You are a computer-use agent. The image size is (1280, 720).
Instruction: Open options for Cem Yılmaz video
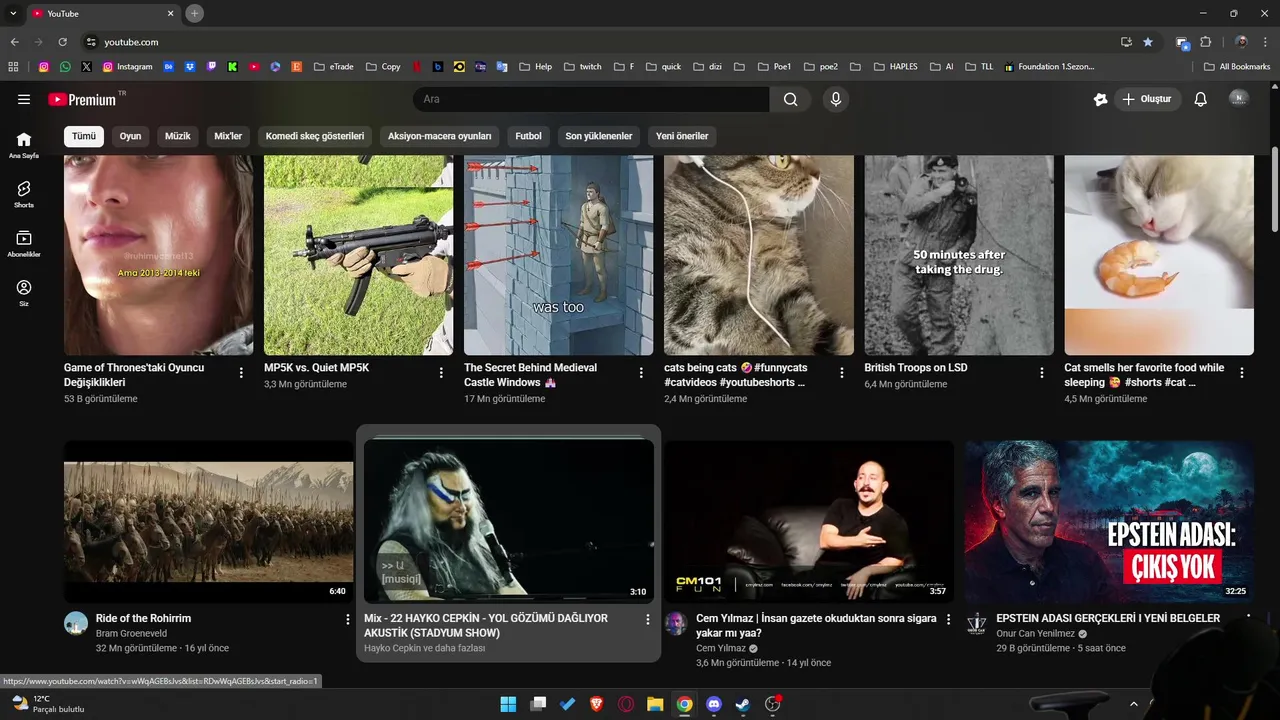[x=948, y=620]
